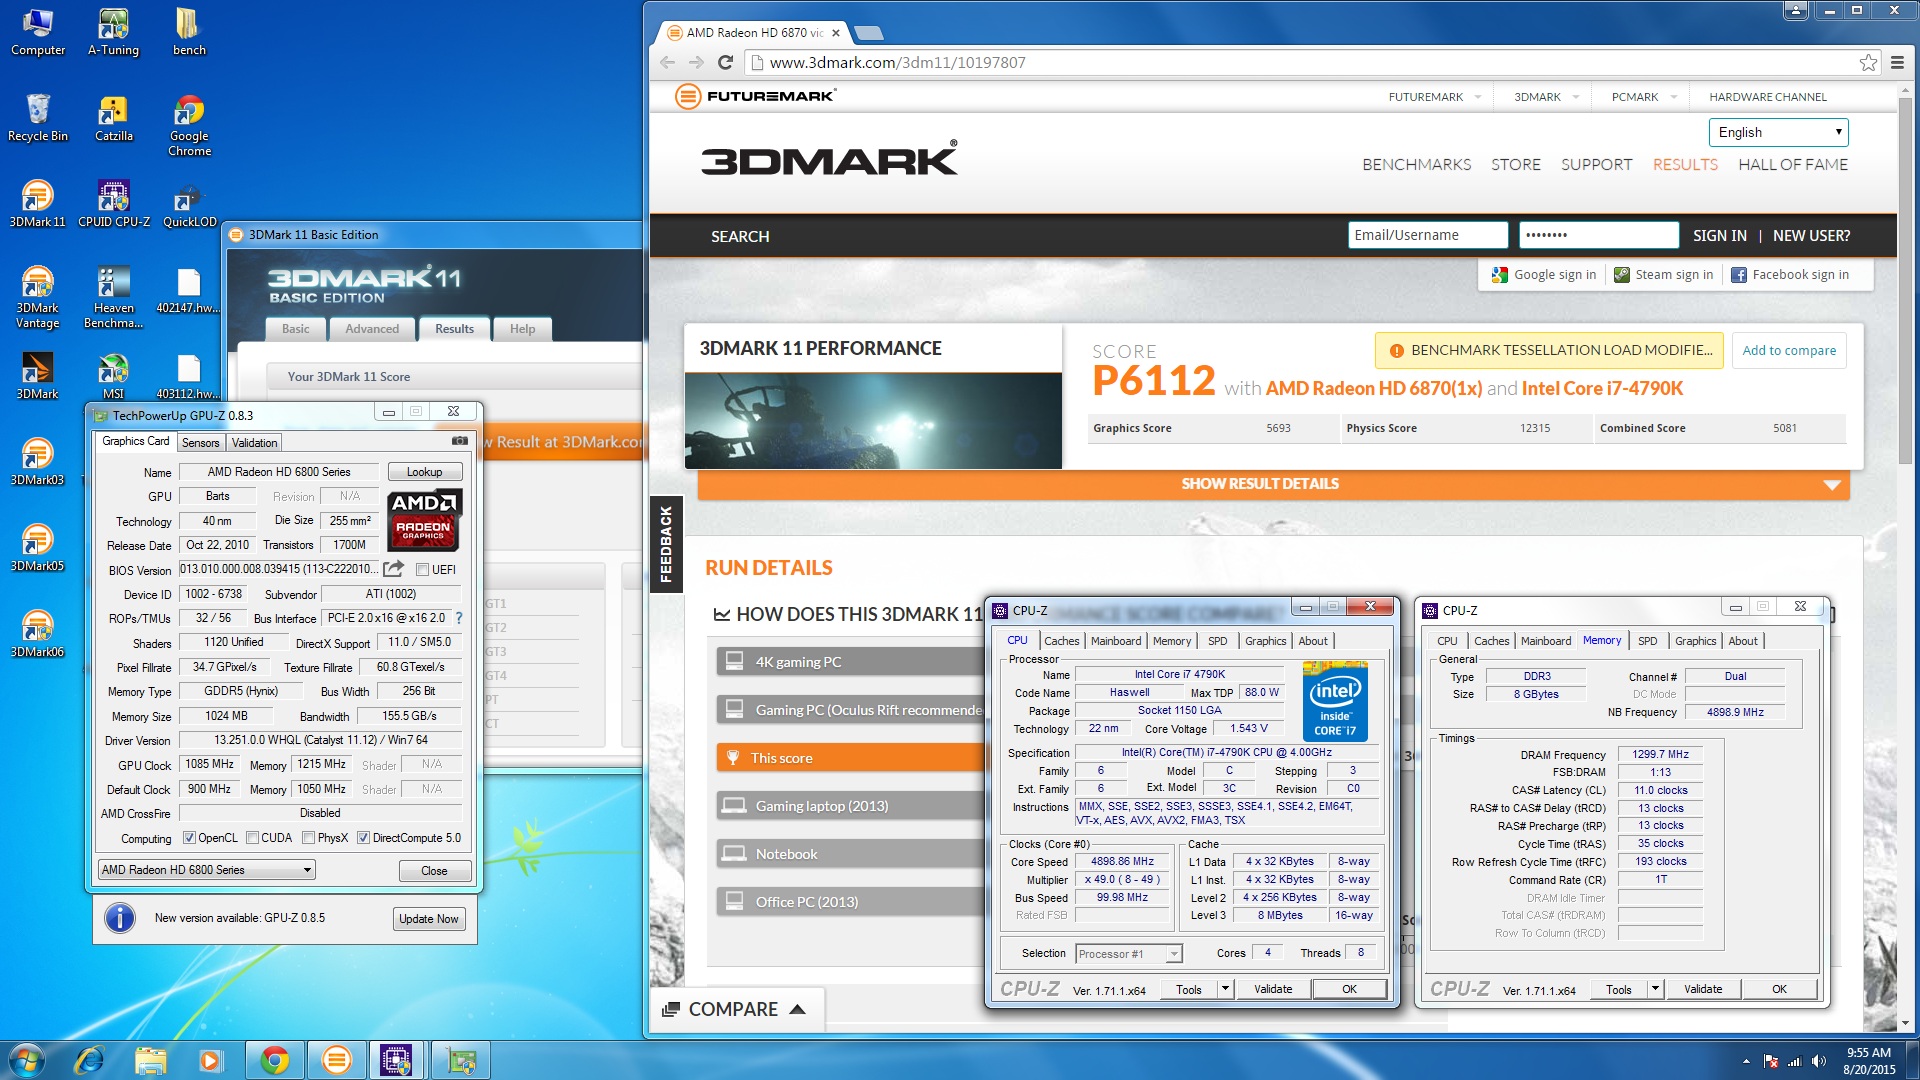Image resolution: width=1920 pixels, height=1080 pixels.
Task: Click the SIGN IN link
Action: point(1720,236)
